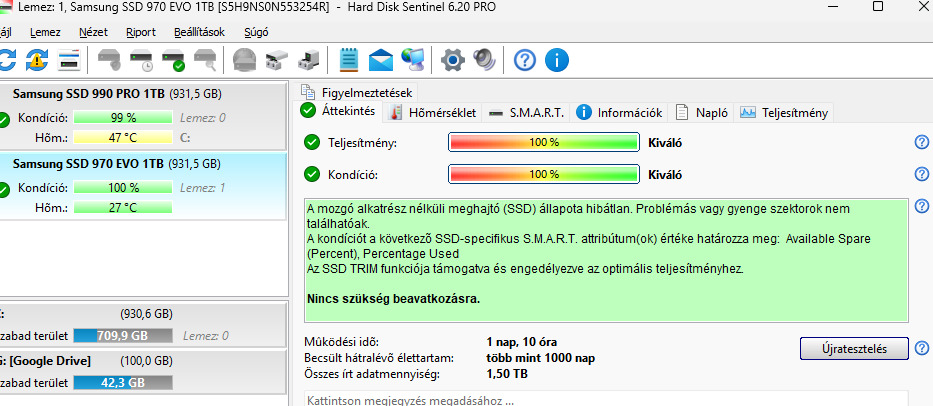Open the Napló tab

702,113
